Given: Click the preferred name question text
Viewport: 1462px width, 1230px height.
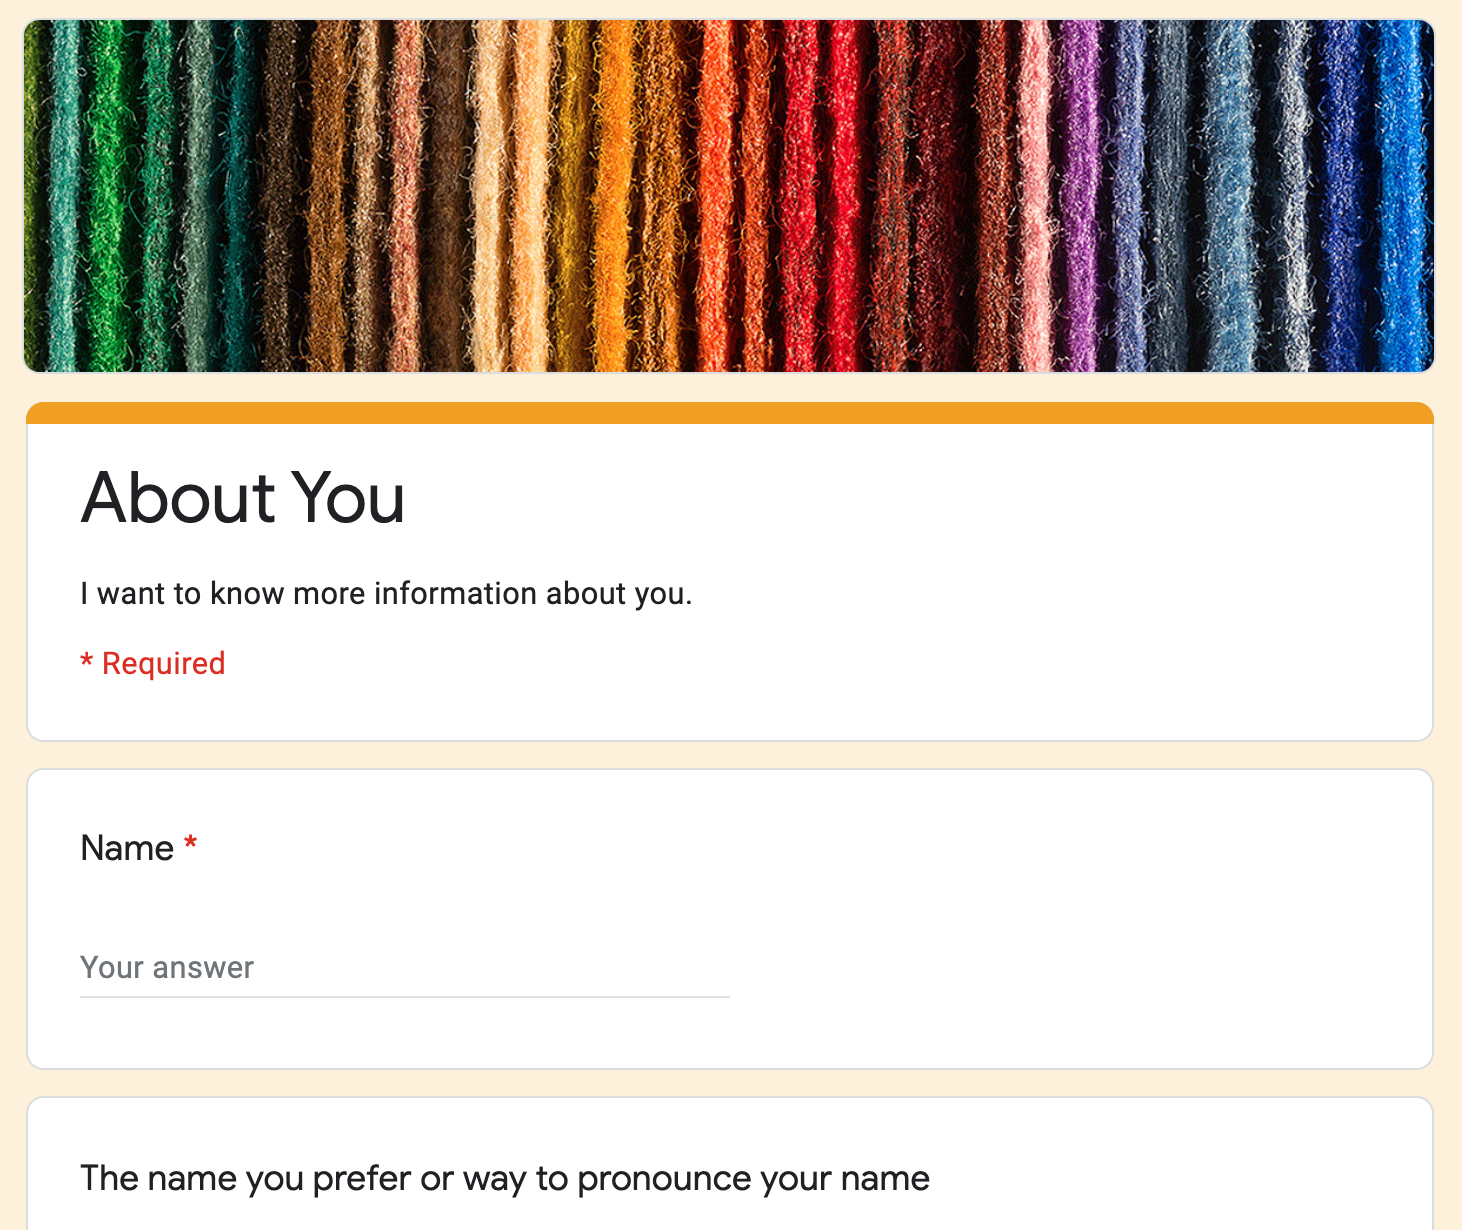Looking at the screenshot, I should coord(504,1178).
